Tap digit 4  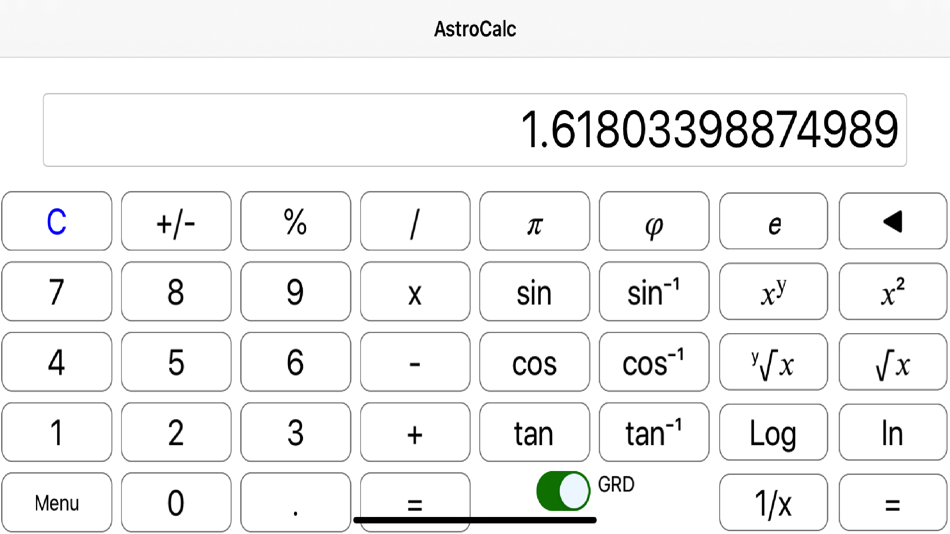click(56, 362)
